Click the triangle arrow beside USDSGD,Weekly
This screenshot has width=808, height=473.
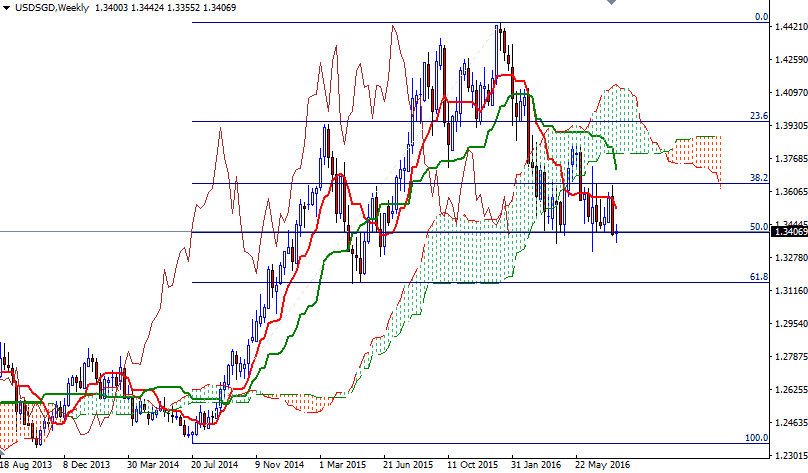pyautogui.click(x=7, y=8)
